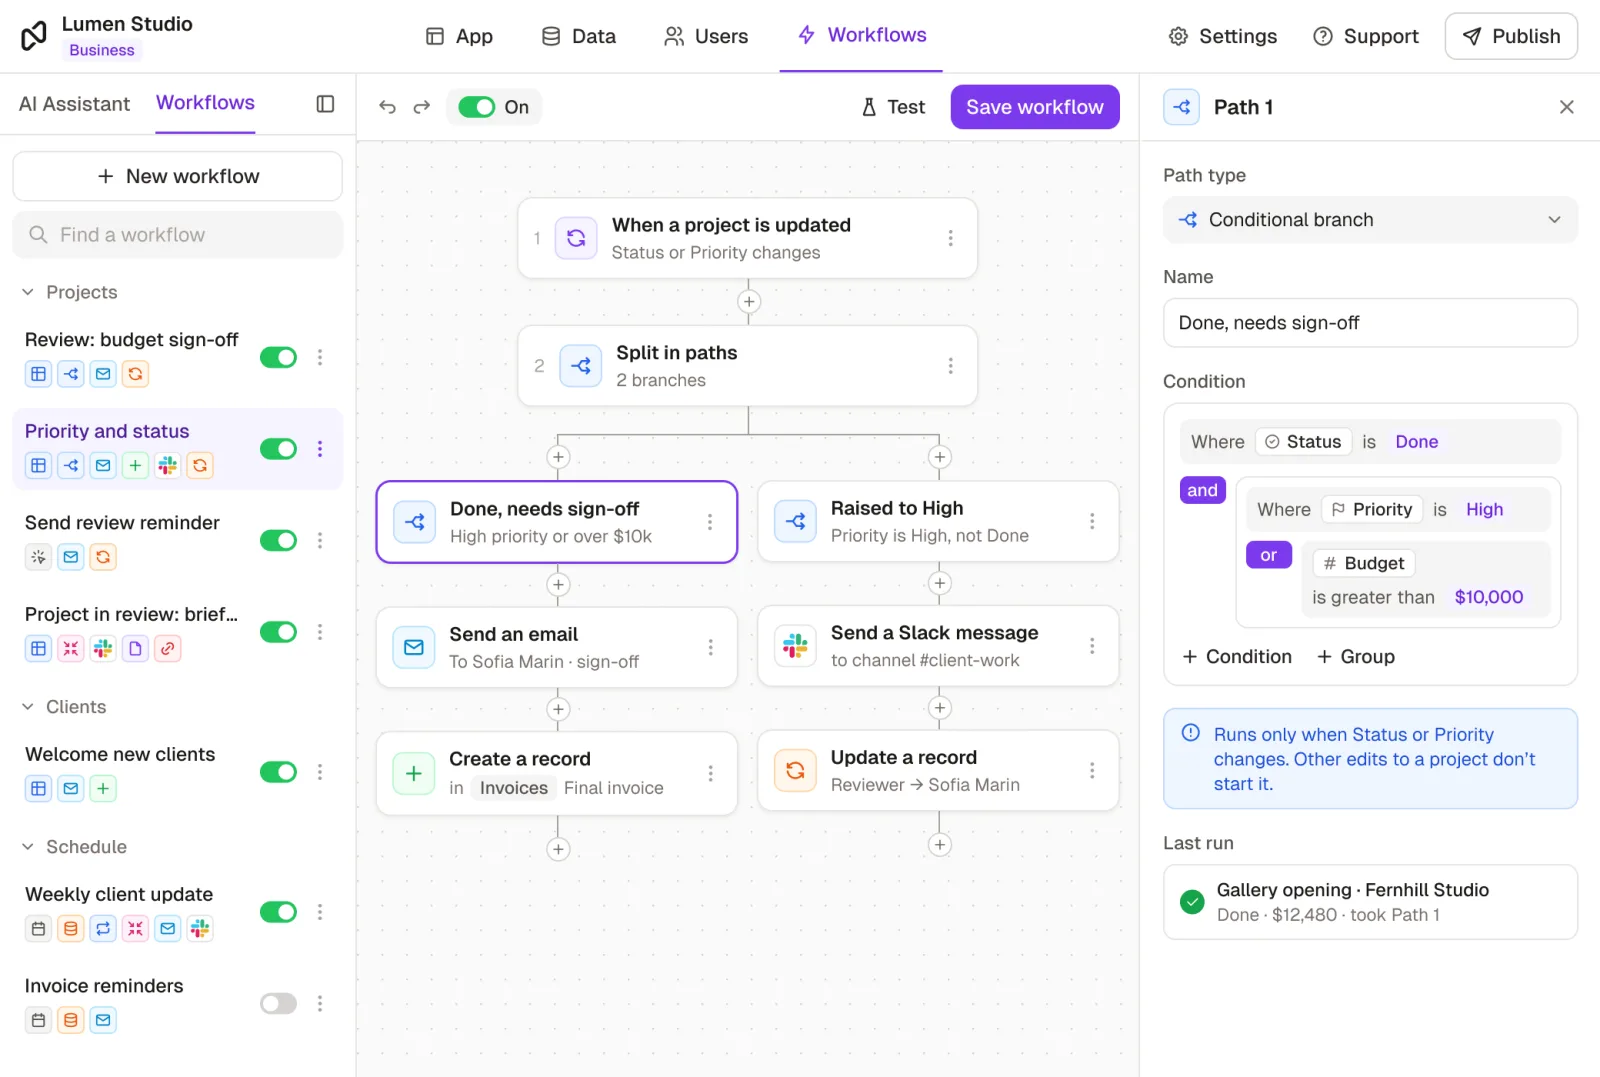This screenshot has width=1600, height=1077.
Task: Select the Done, needs sign-off branch card
Action: 557,522
